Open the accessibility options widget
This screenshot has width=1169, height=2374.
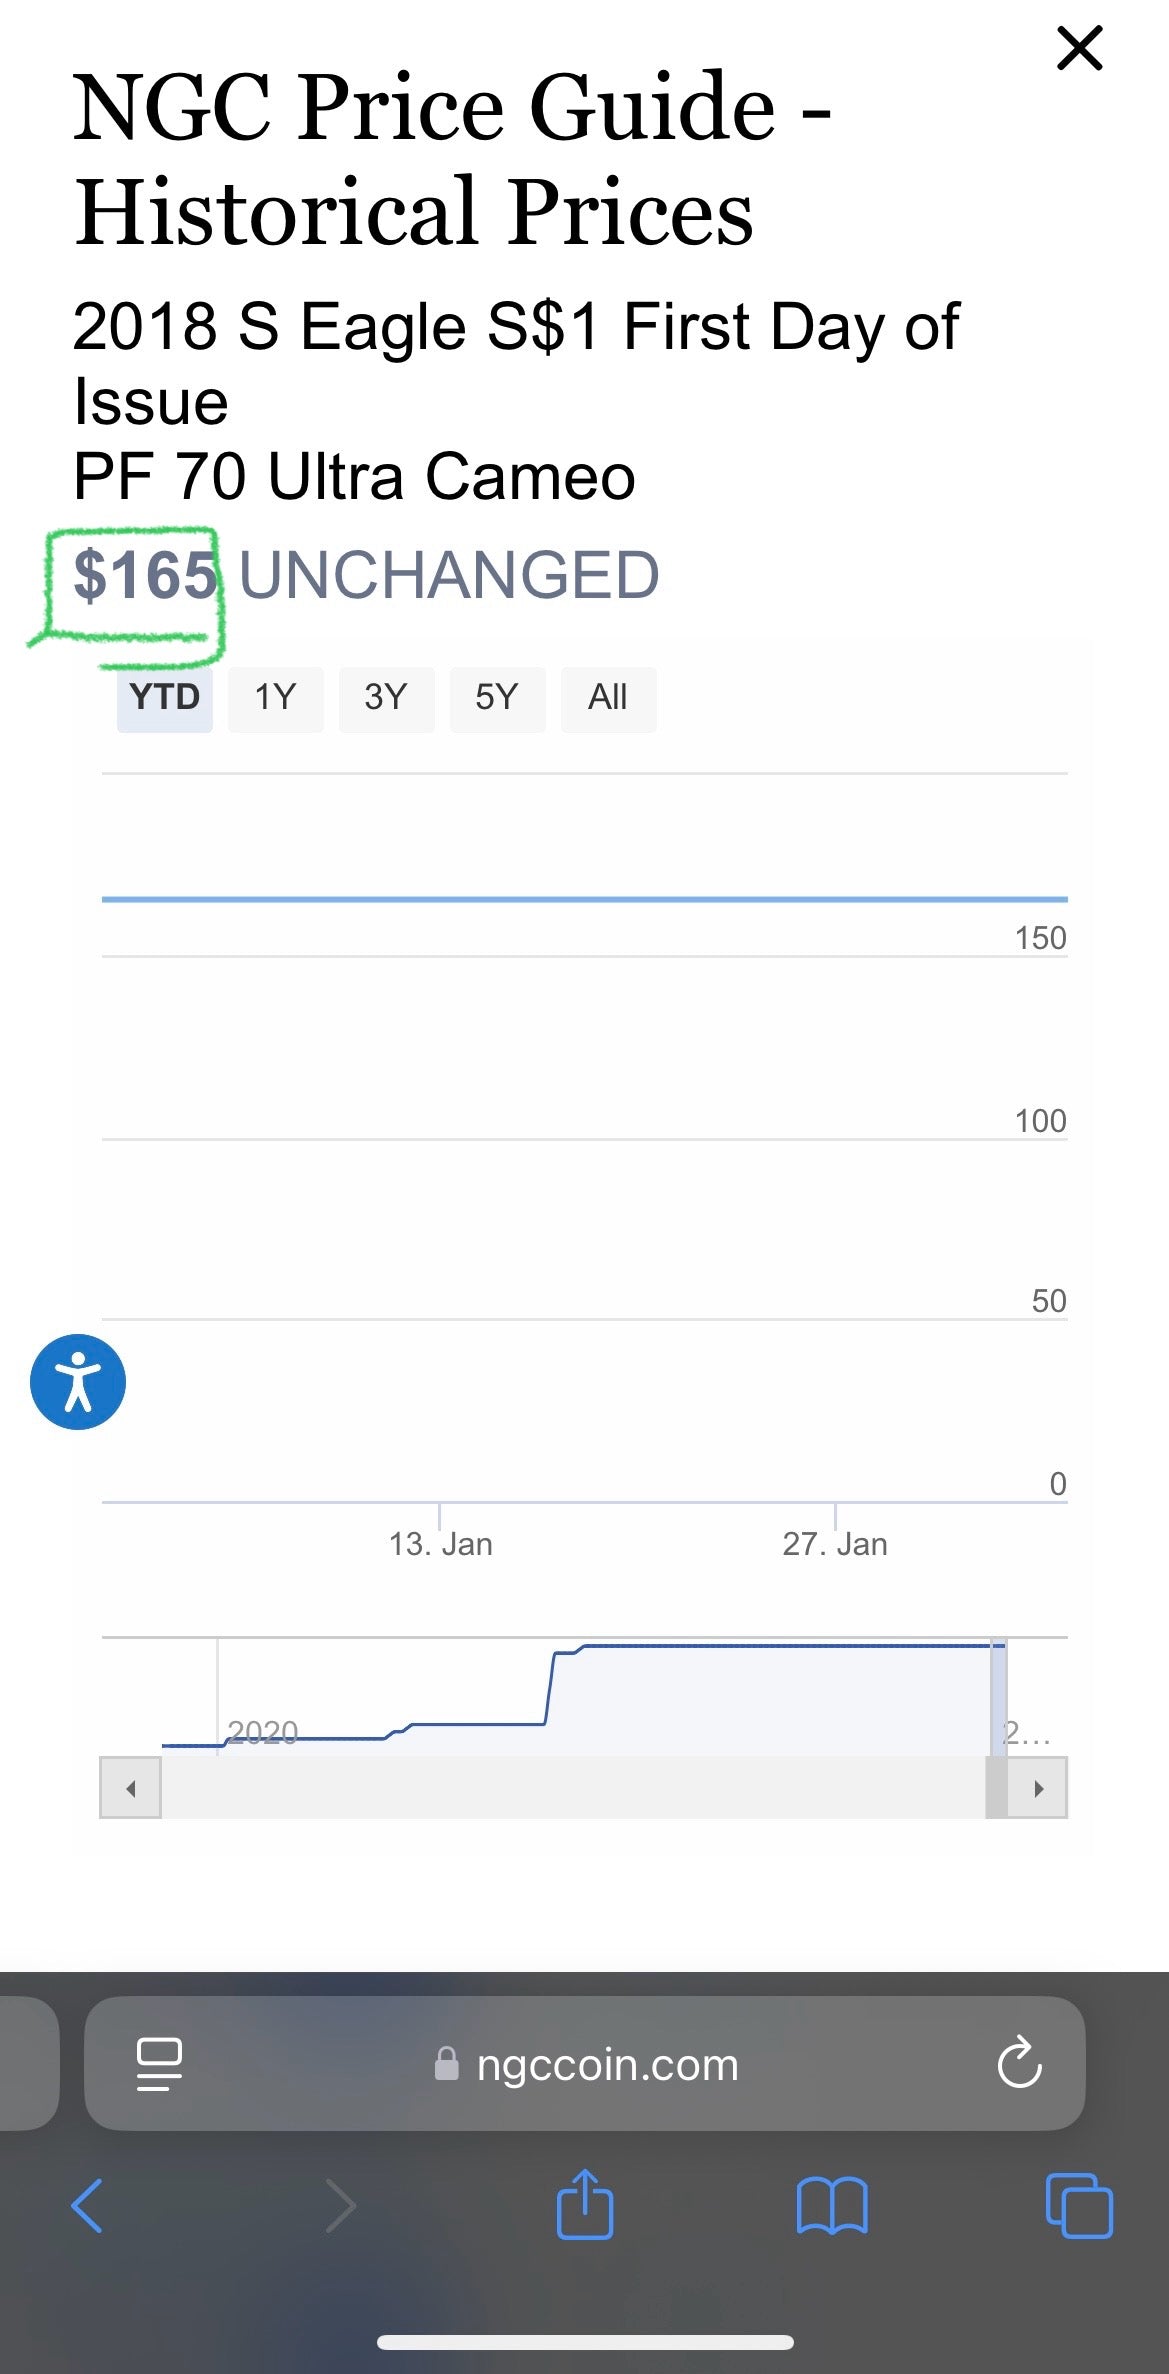pos(78,1381)
